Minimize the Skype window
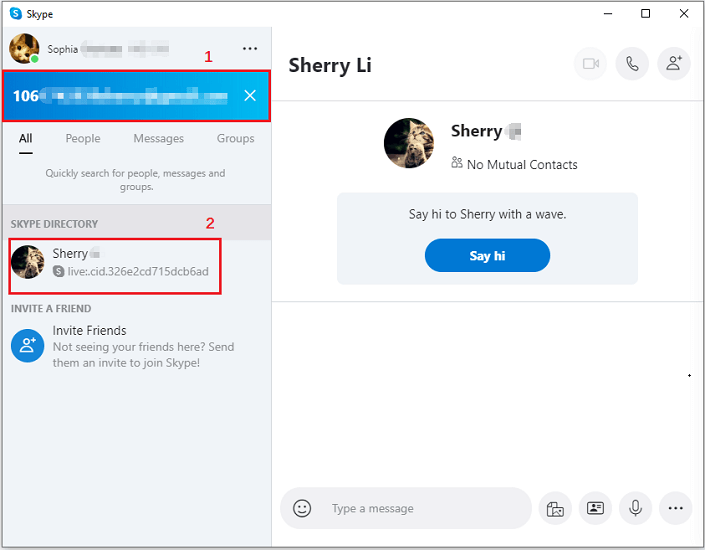The height and width of the screenshot is (550, 705). point(607,13)
